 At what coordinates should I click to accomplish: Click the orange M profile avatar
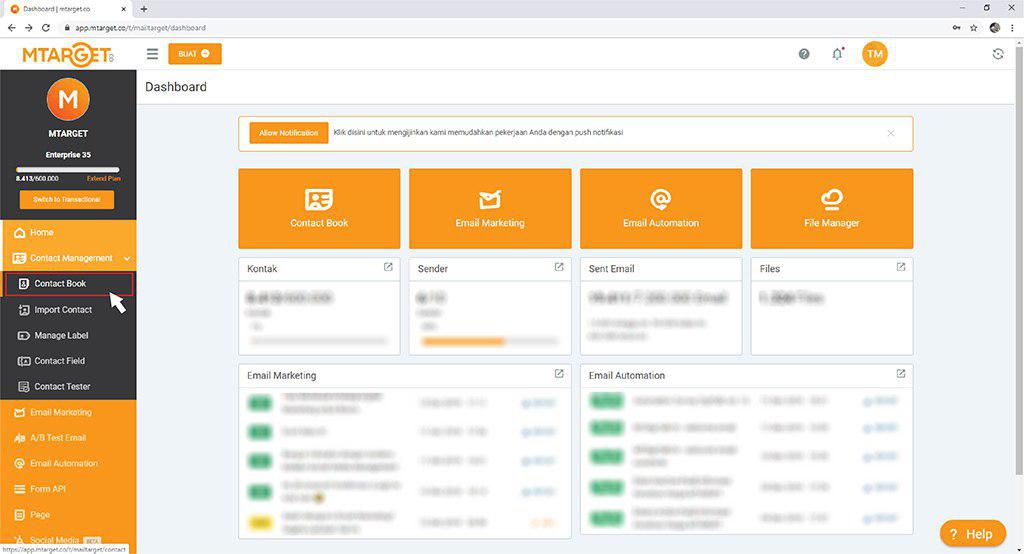click(68, 100)
